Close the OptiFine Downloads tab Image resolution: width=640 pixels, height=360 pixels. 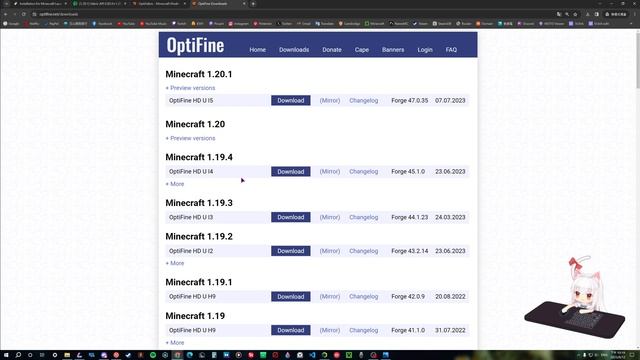coord(244,4)
